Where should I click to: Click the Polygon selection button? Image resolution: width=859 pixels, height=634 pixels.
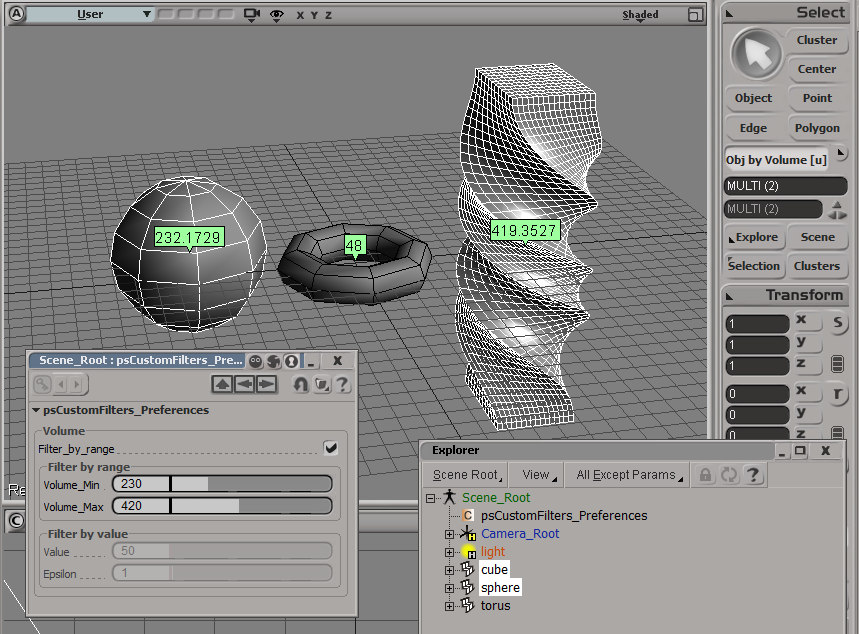[817, 128]
